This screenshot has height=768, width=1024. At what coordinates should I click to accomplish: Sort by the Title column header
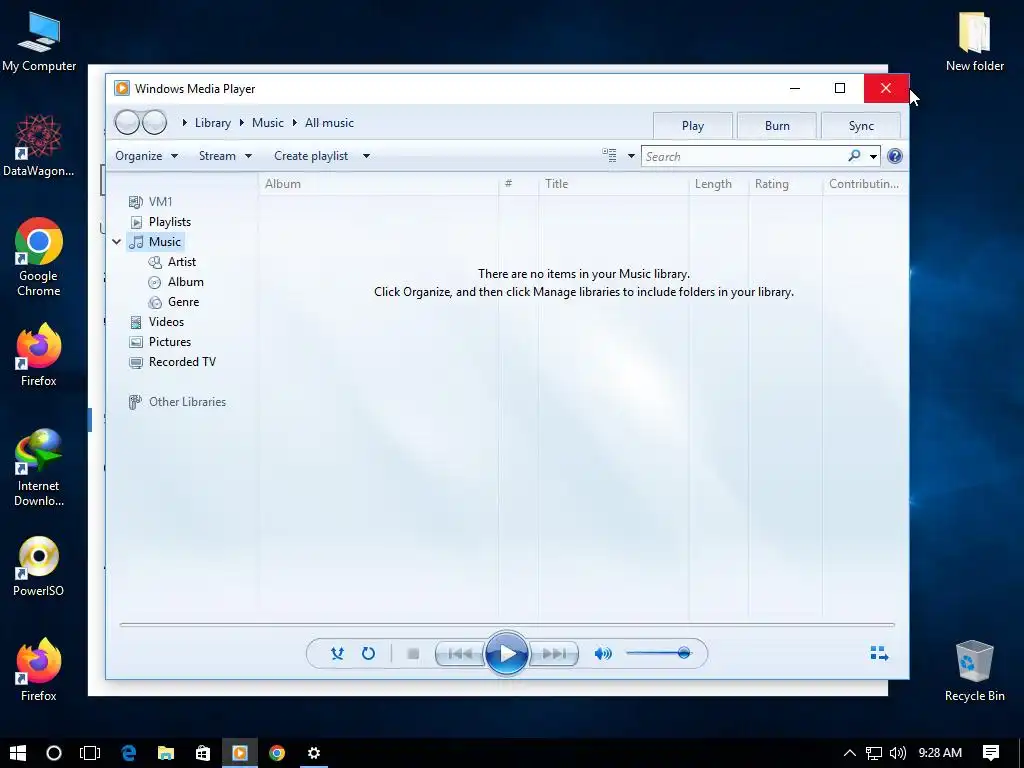614,184
